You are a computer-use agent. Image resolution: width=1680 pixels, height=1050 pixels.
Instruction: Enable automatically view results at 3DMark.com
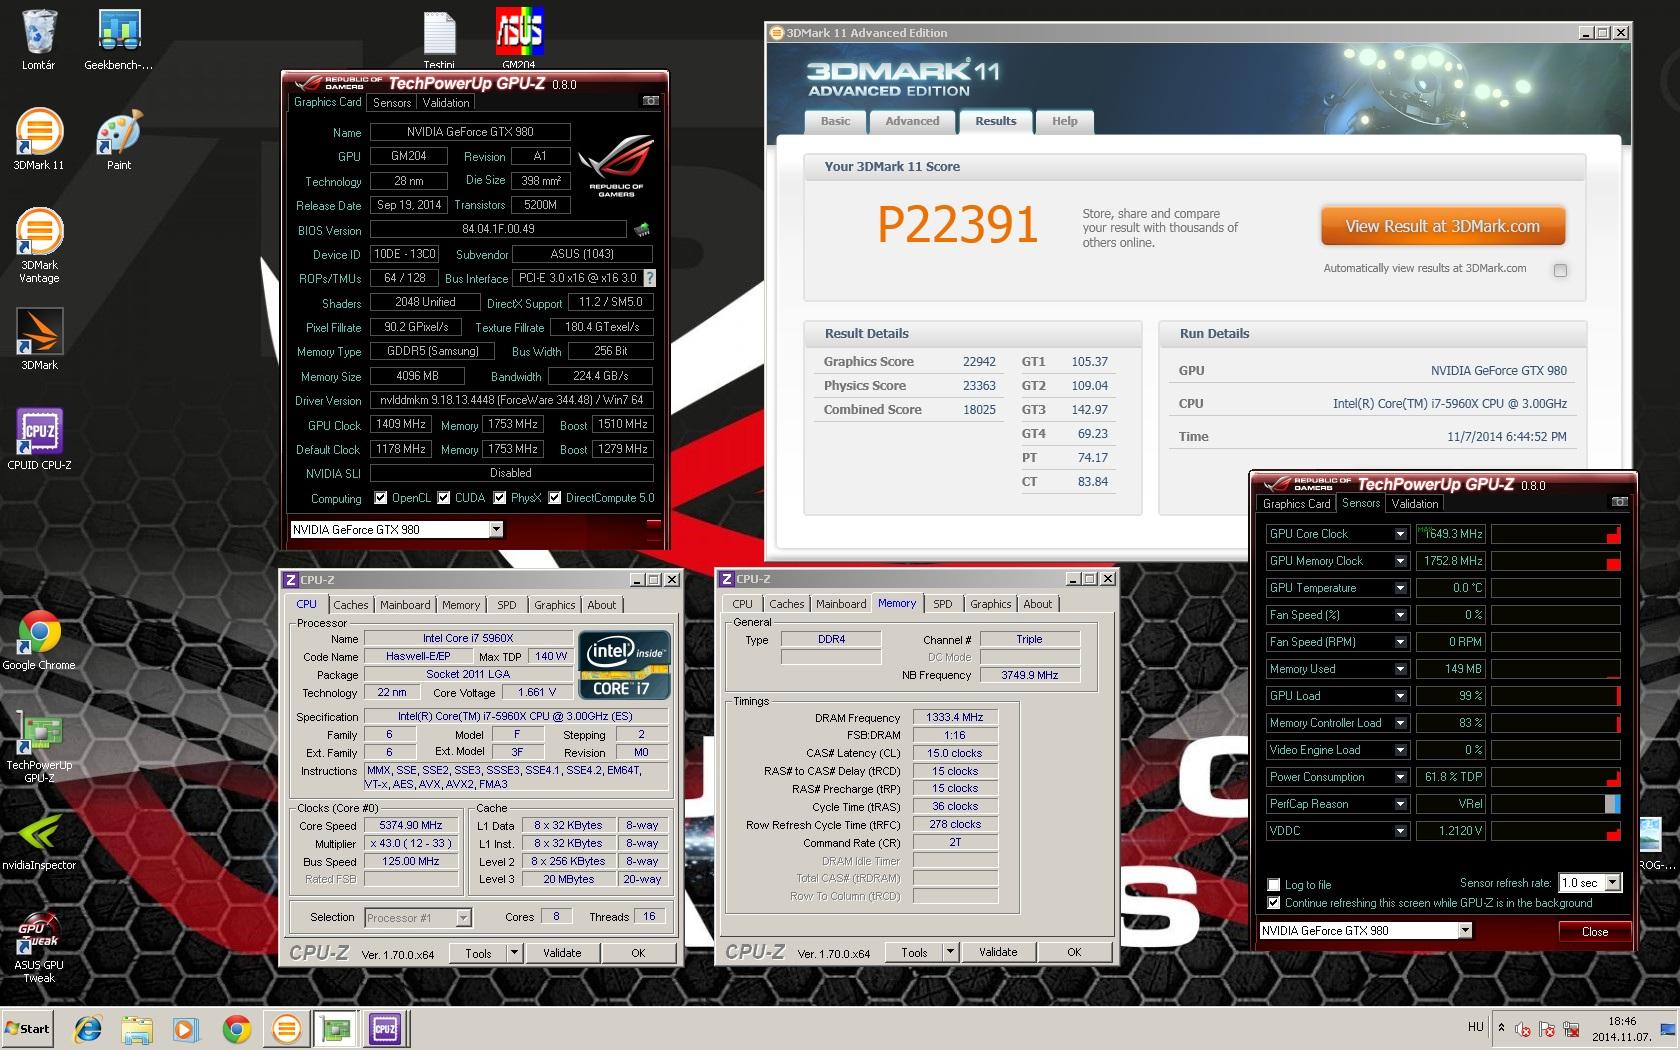(1560, 270)
